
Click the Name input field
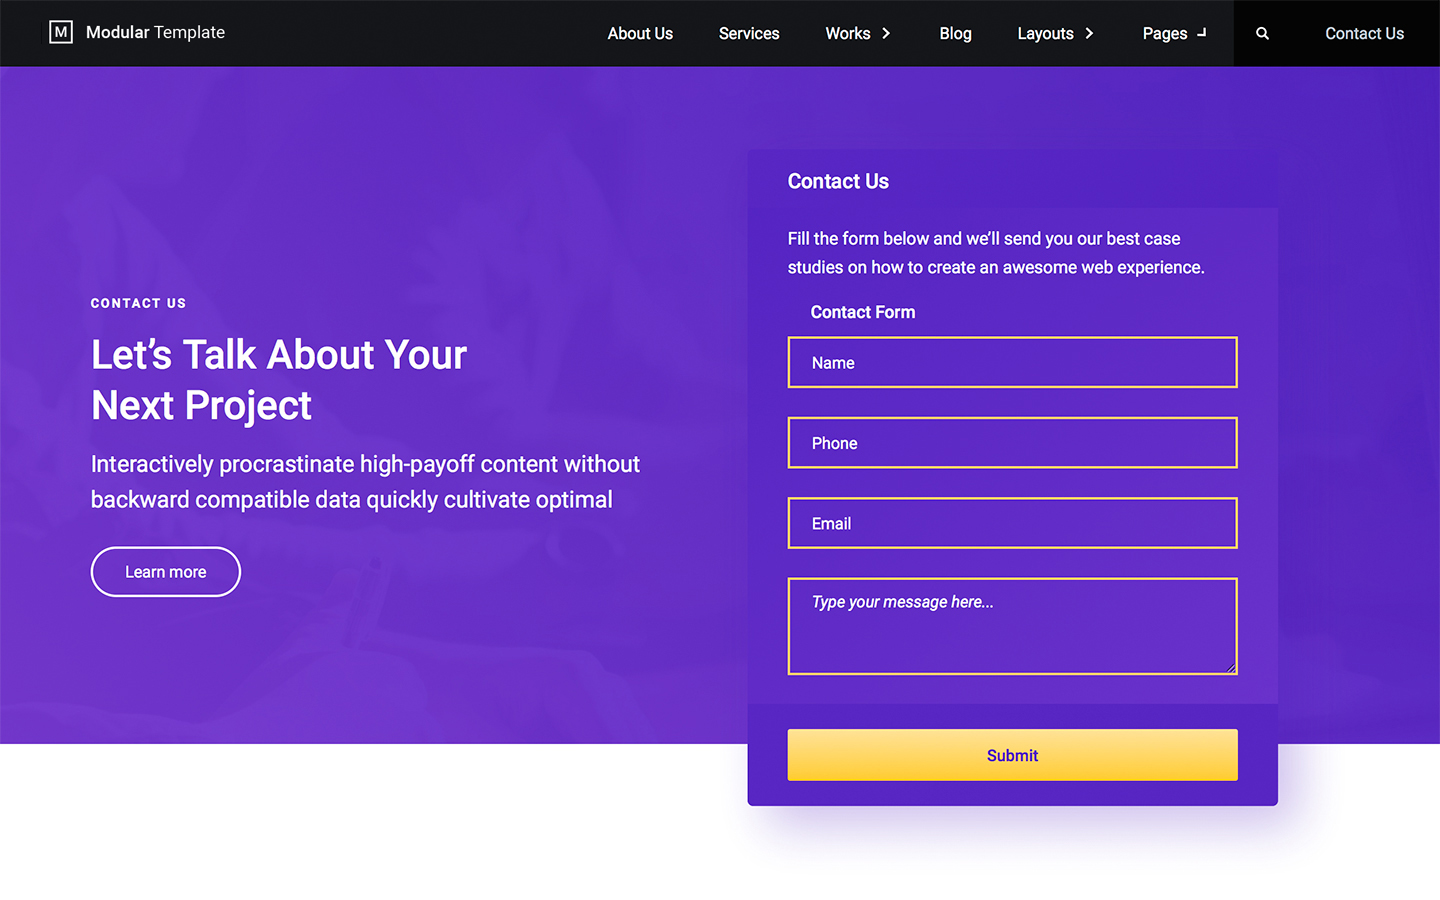(1012, 362)
